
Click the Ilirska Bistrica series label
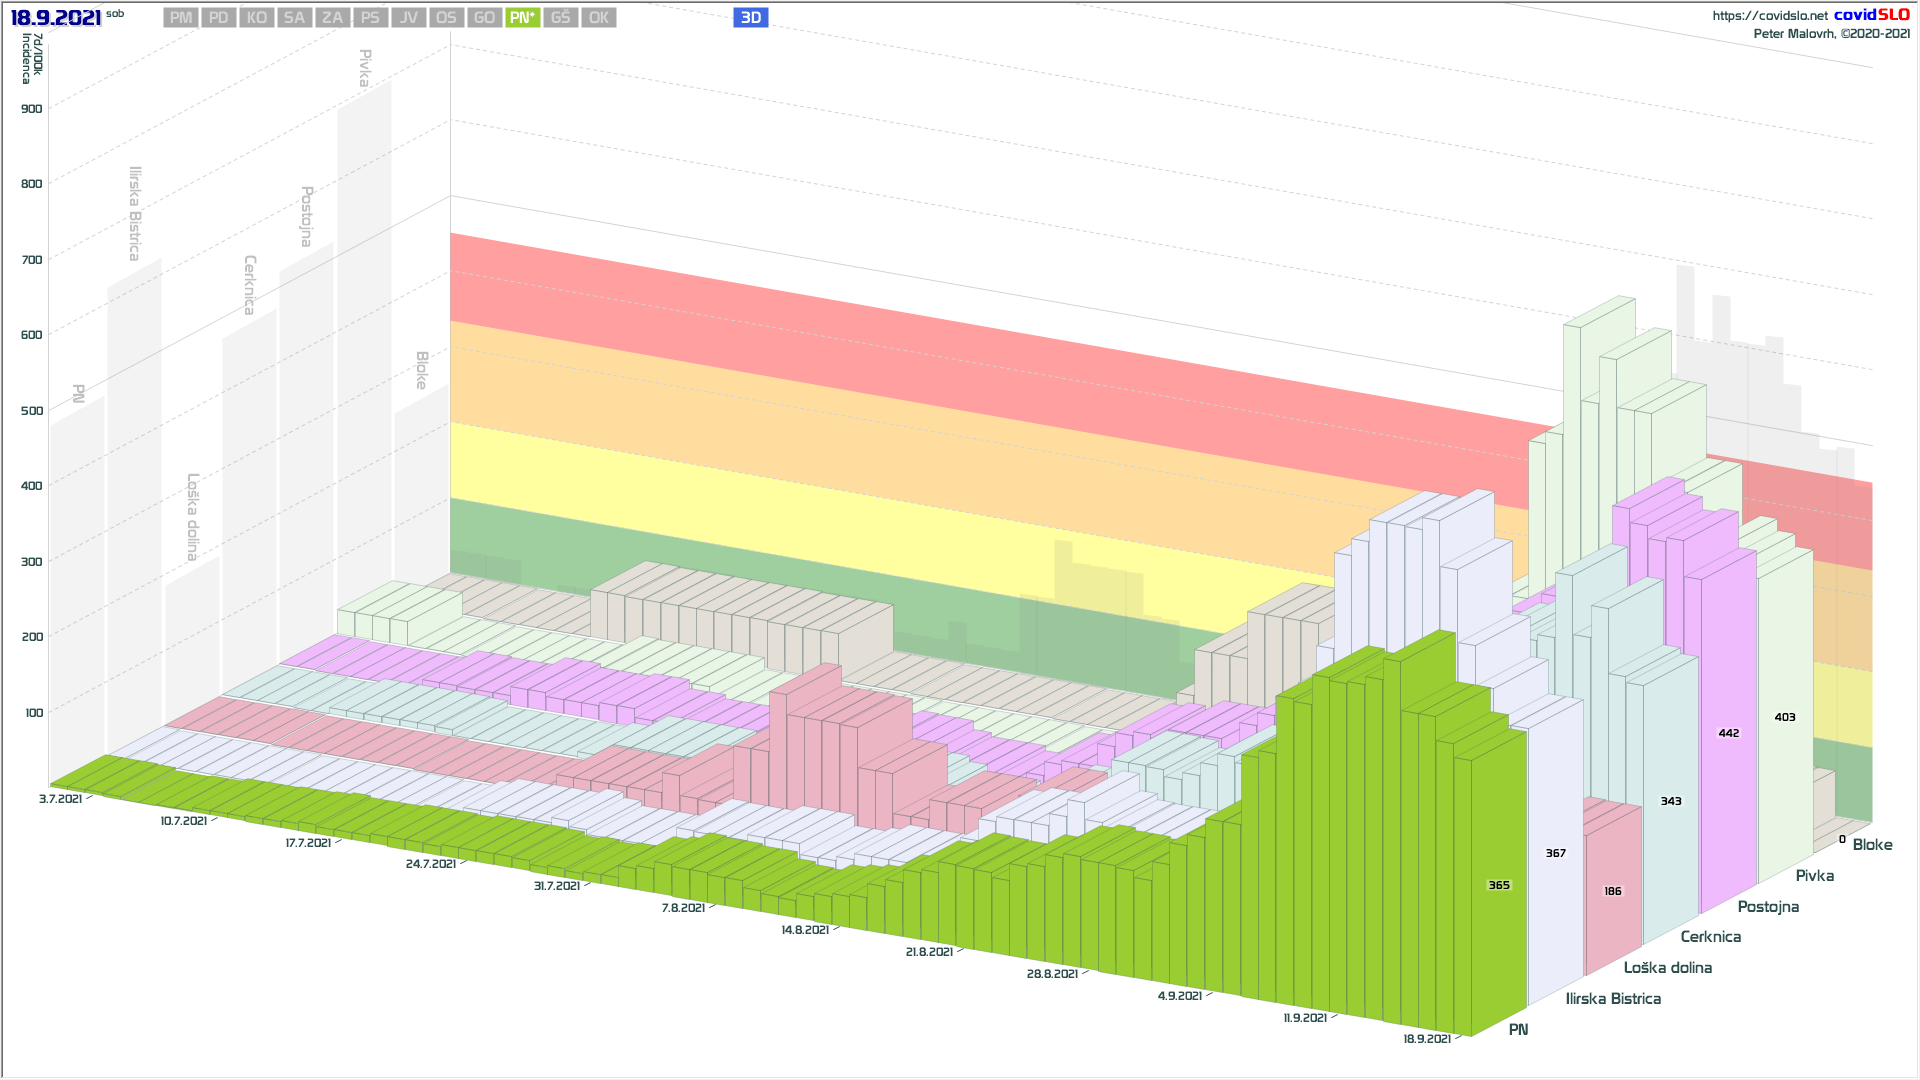(1612, 998)
